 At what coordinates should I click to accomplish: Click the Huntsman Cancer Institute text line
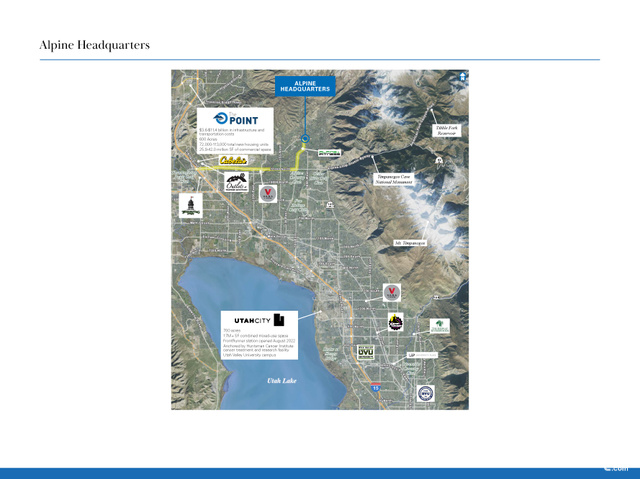[258, 346]
